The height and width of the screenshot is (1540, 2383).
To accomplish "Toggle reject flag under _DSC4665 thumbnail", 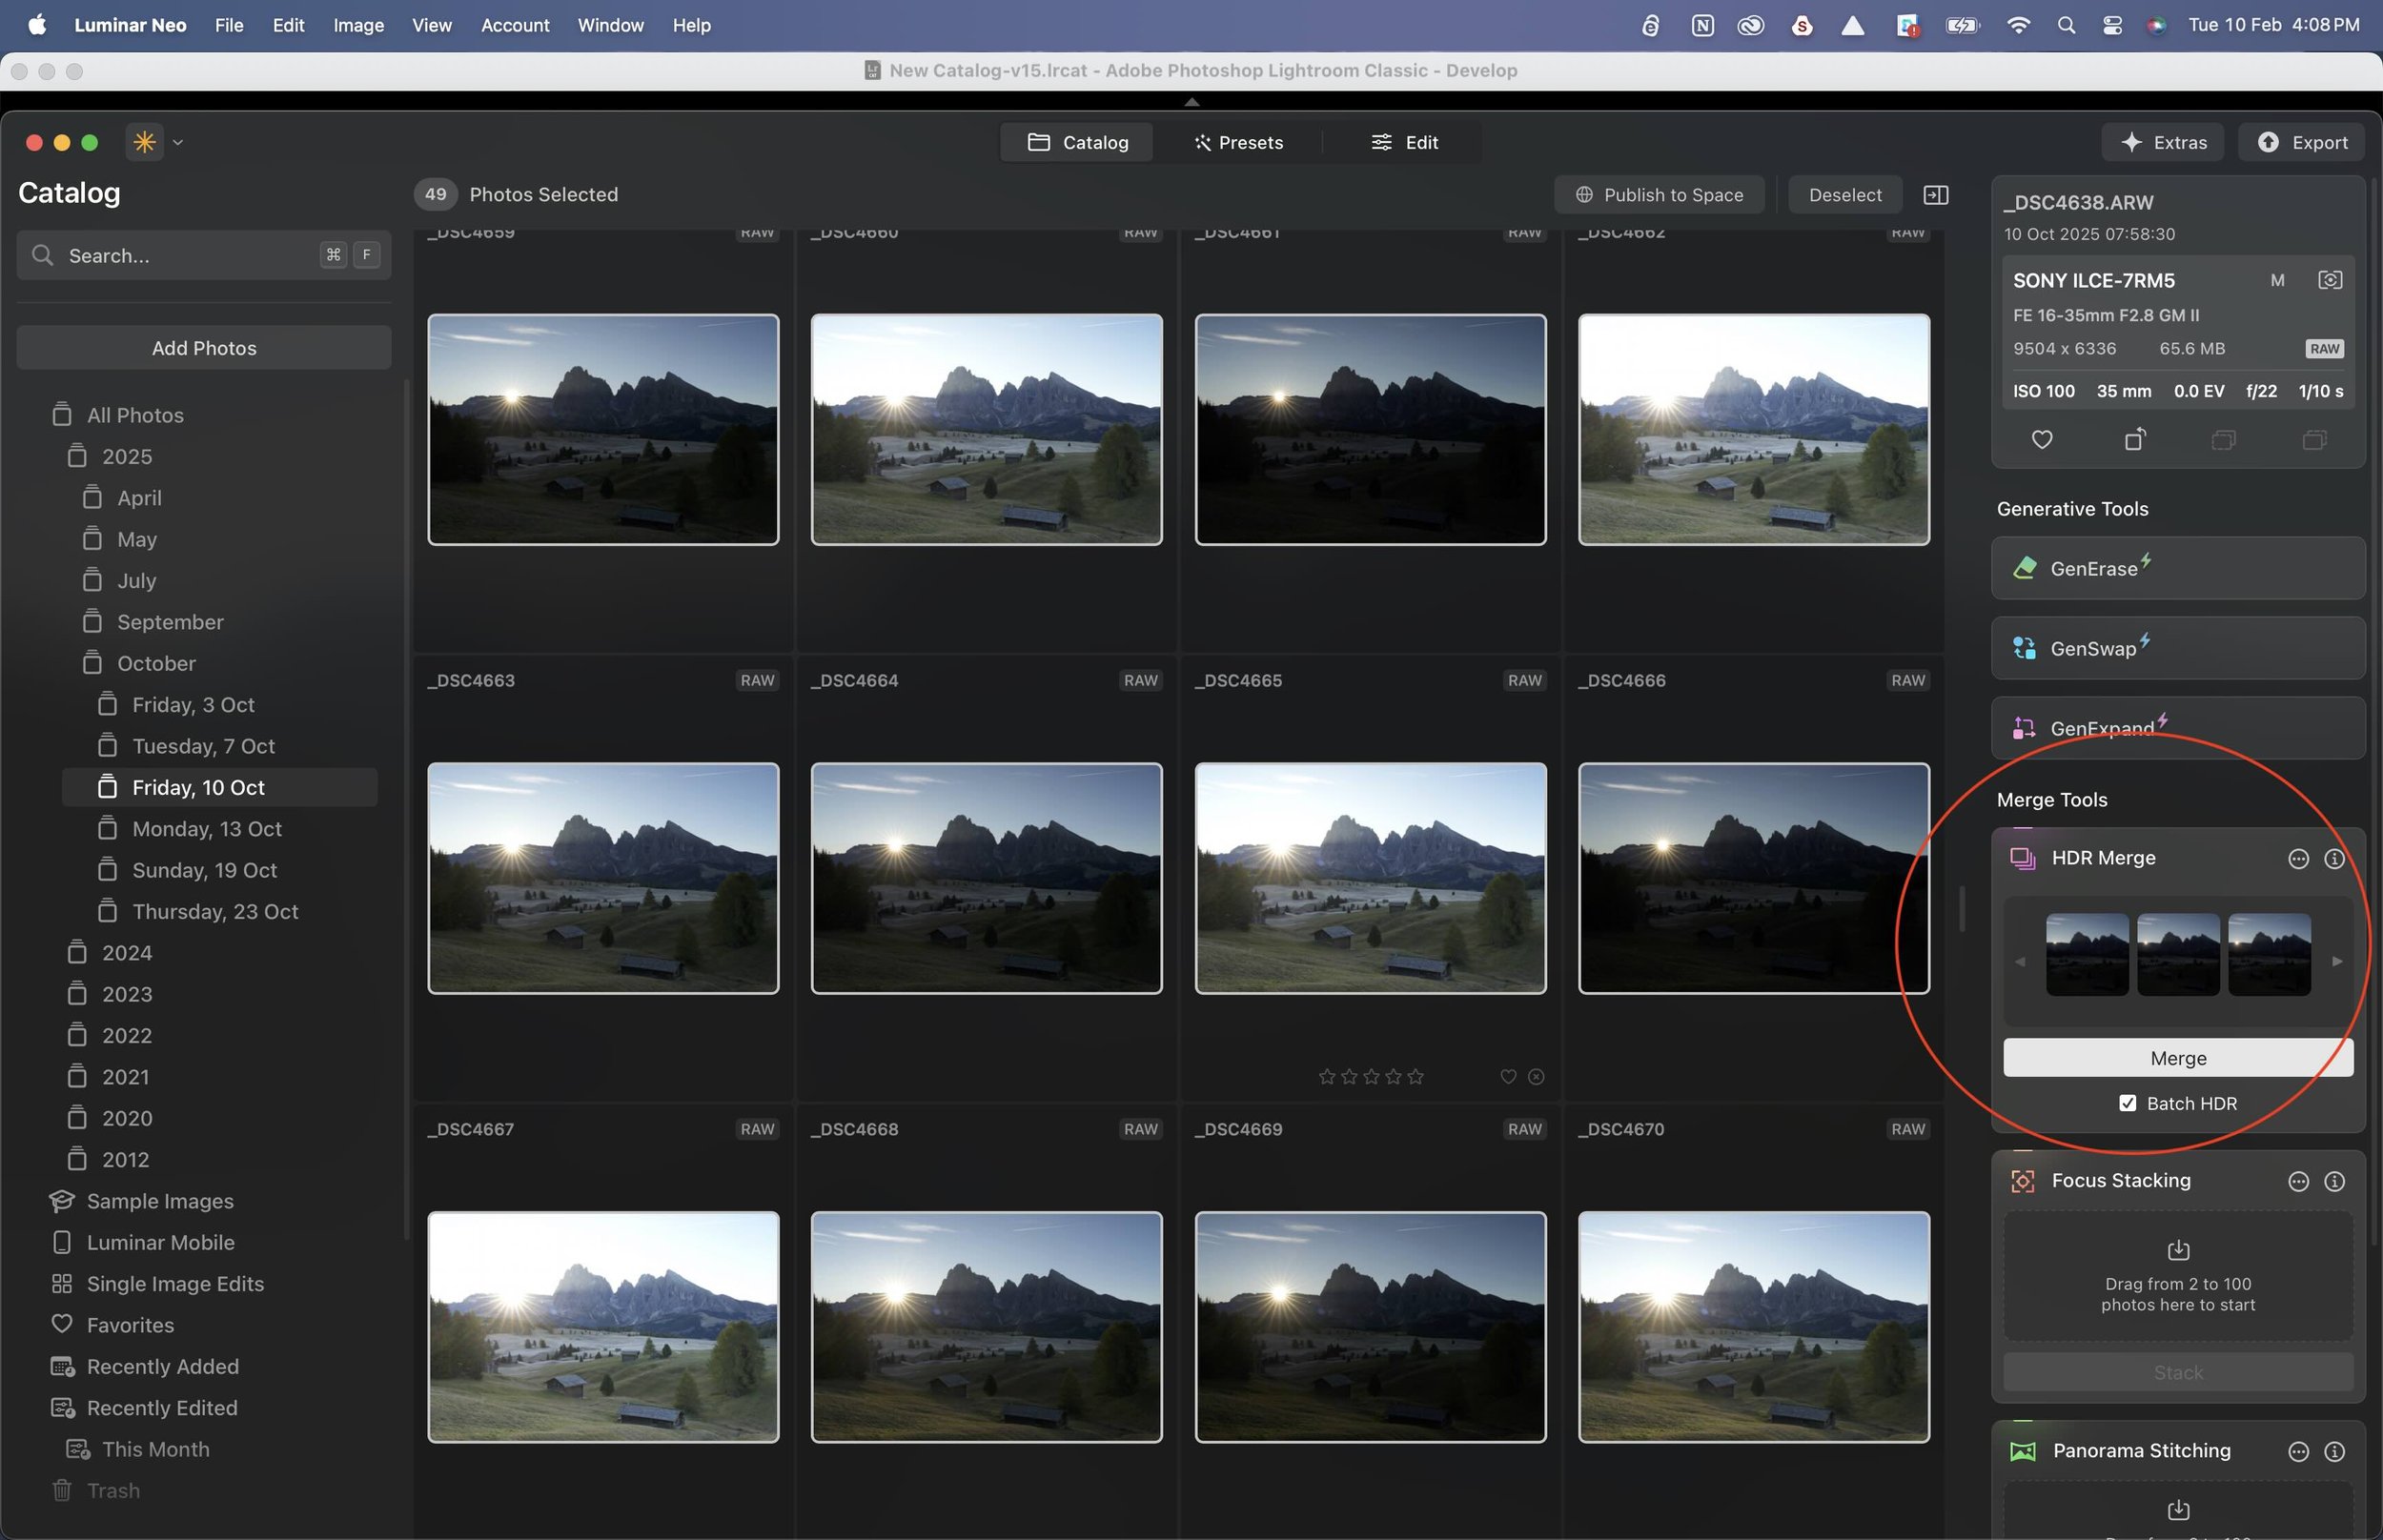I will pyautogui.click(x=1536, y=1077).
